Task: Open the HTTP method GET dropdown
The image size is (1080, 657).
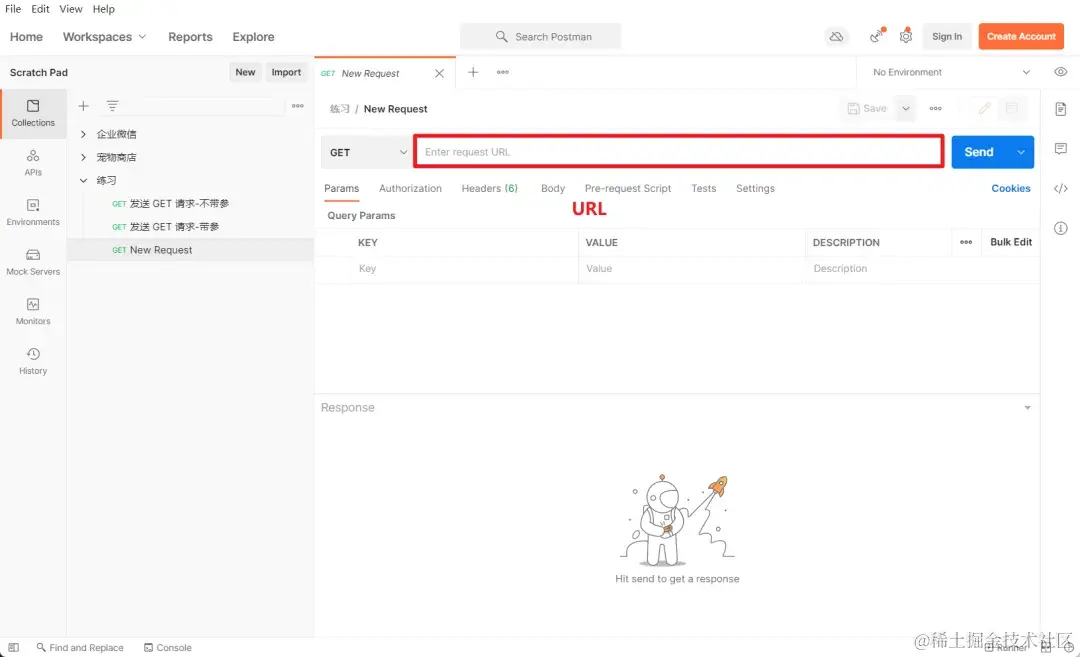Action: (x=367, y=152)
